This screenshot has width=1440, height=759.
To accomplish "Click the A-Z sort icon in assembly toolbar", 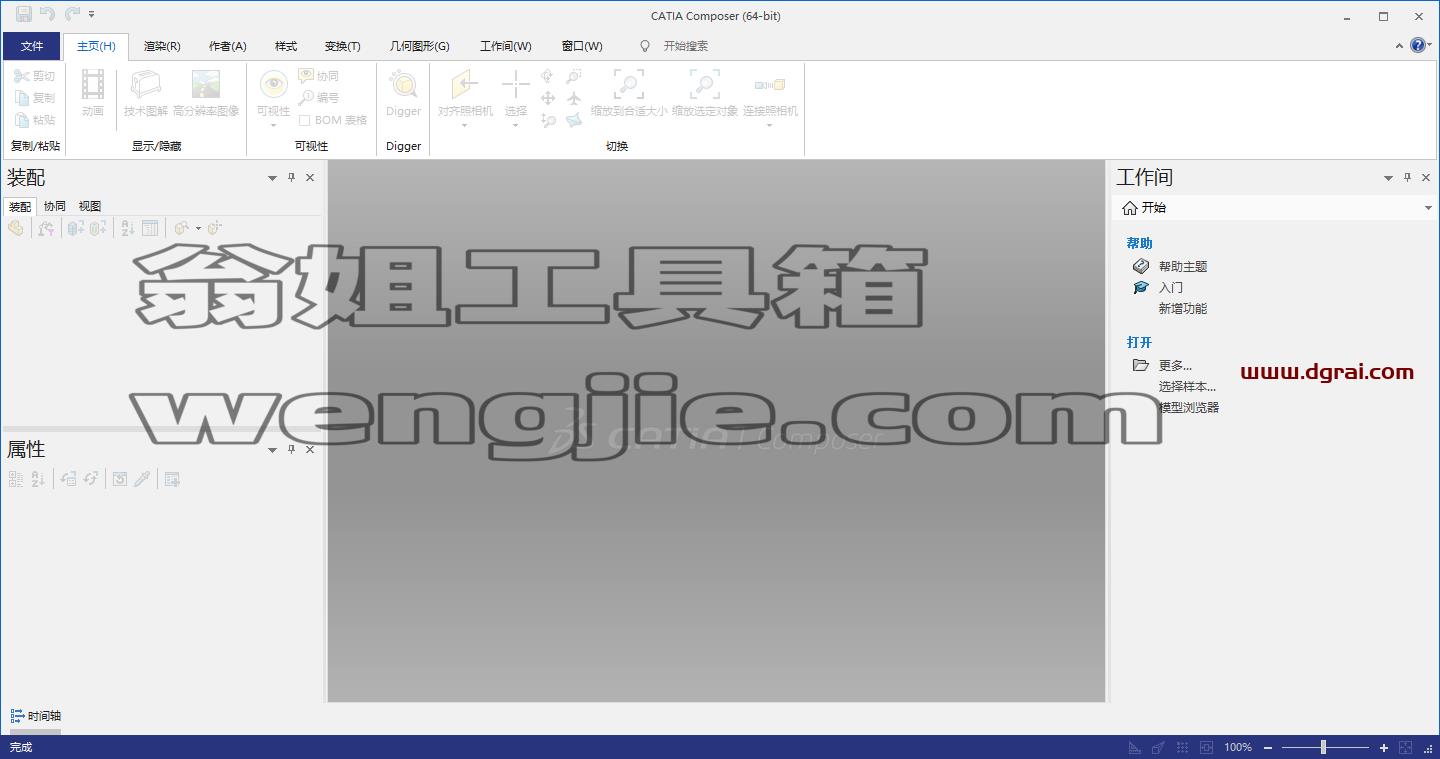I will (127, 228).
